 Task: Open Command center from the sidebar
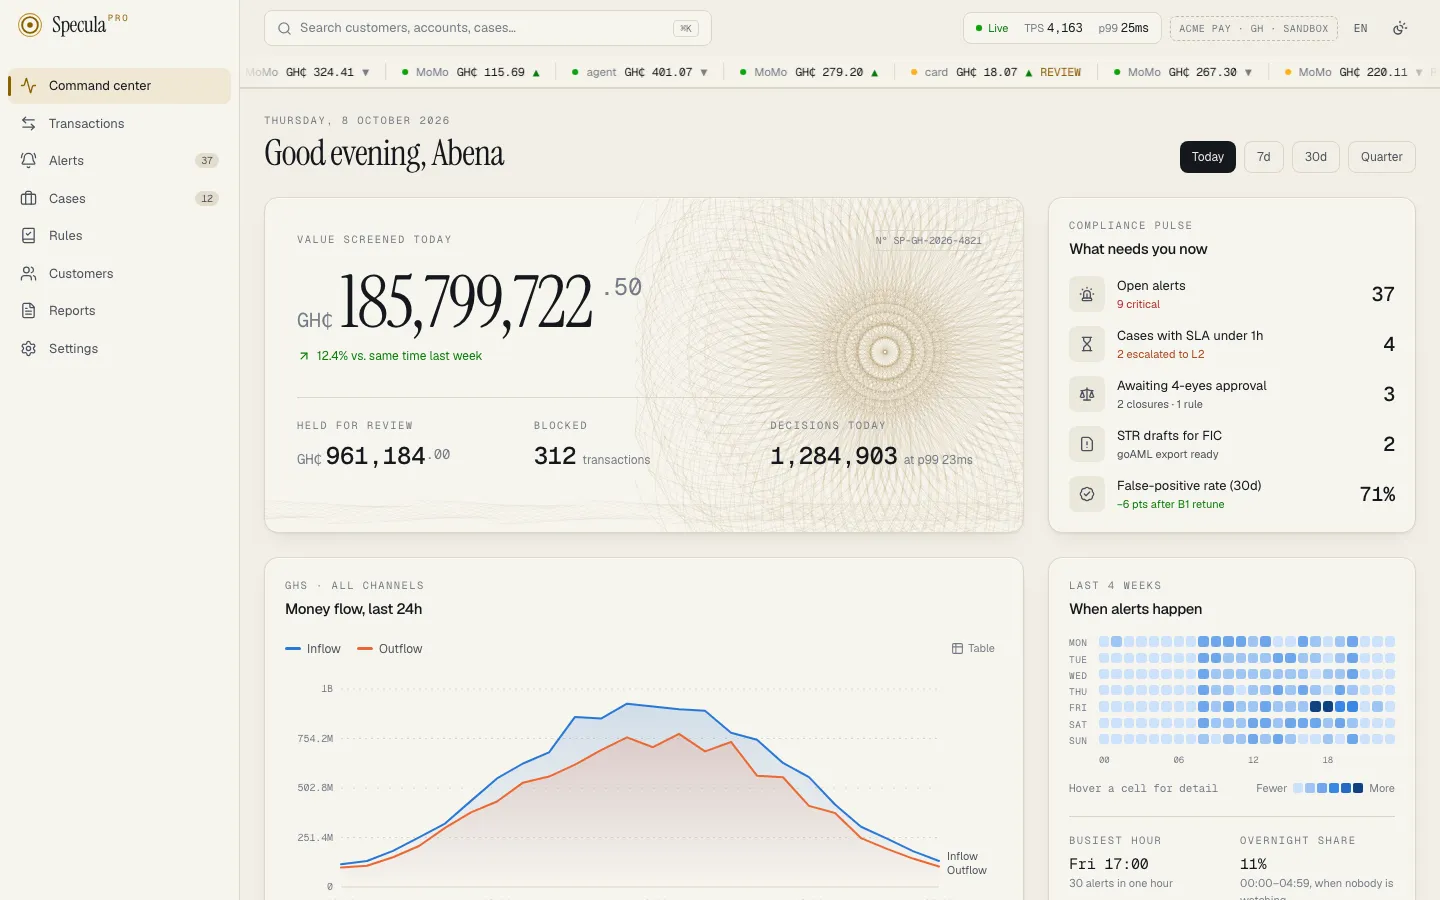120,86
